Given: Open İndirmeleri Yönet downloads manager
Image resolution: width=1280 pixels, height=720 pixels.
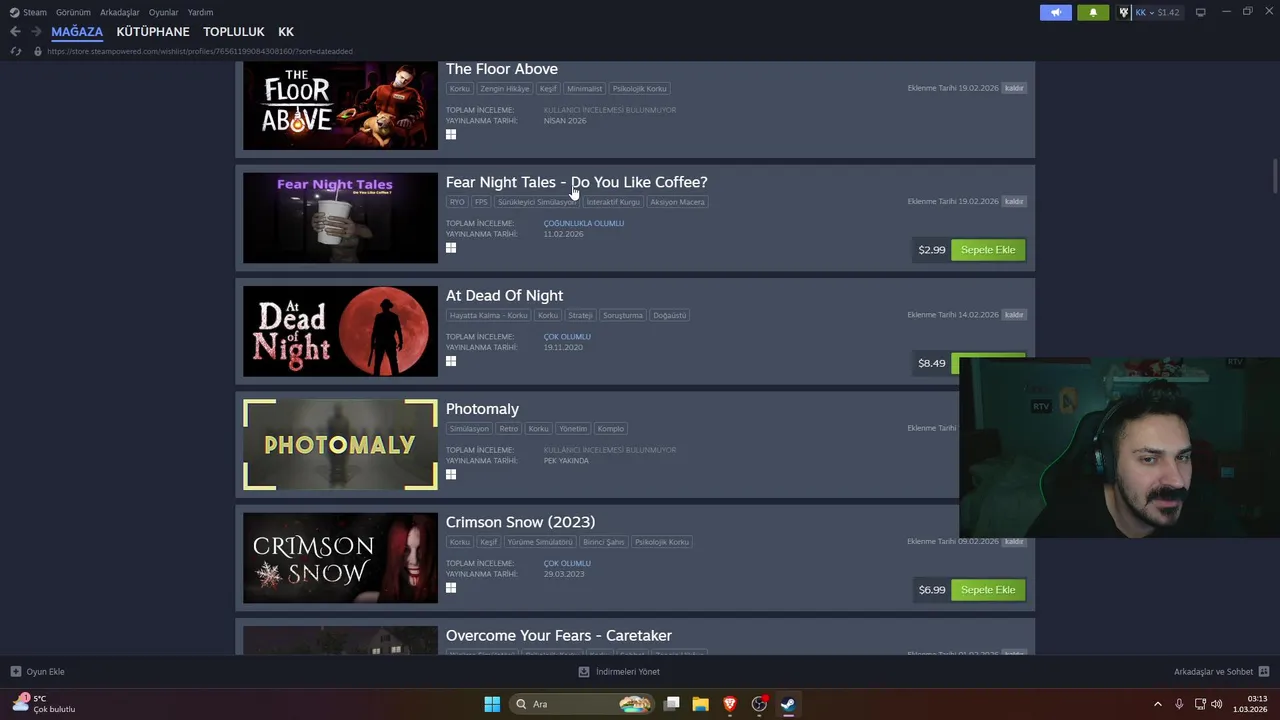Looking at the screenshot, I should click(x=619, y=672).
